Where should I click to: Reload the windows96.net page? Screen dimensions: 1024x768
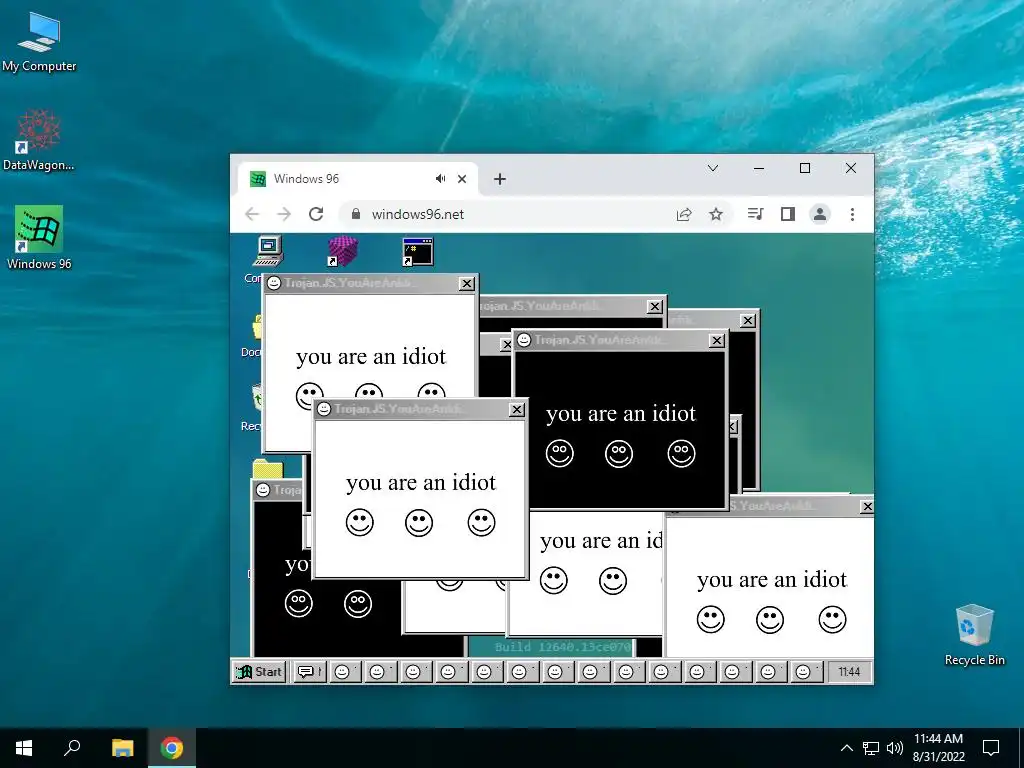(316, 214)
